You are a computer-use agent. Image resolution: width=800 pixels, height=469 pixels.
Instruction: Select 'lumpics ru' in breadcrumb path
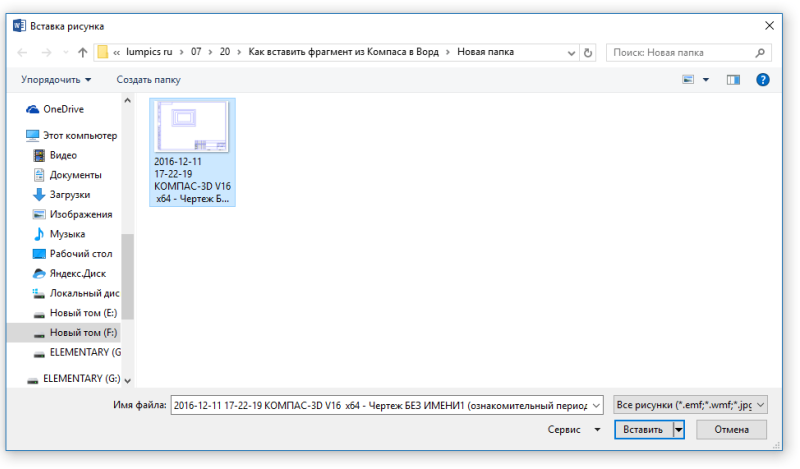coord(149,52)
